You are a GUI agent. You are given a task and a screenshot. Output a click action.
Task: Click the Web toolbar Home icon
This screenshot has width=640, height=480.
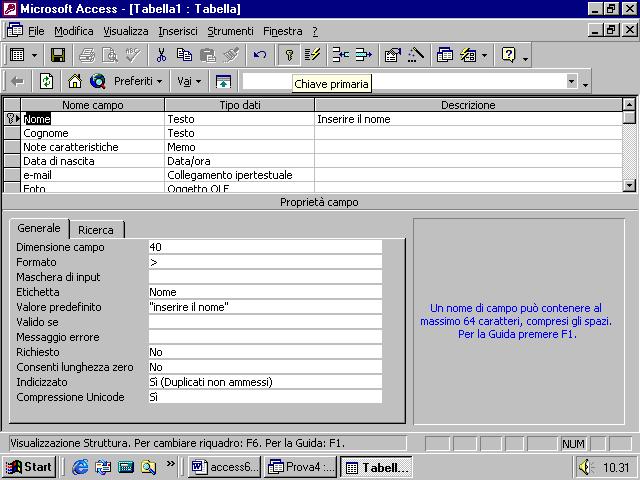pyautogui.click(x=75, y=81)
